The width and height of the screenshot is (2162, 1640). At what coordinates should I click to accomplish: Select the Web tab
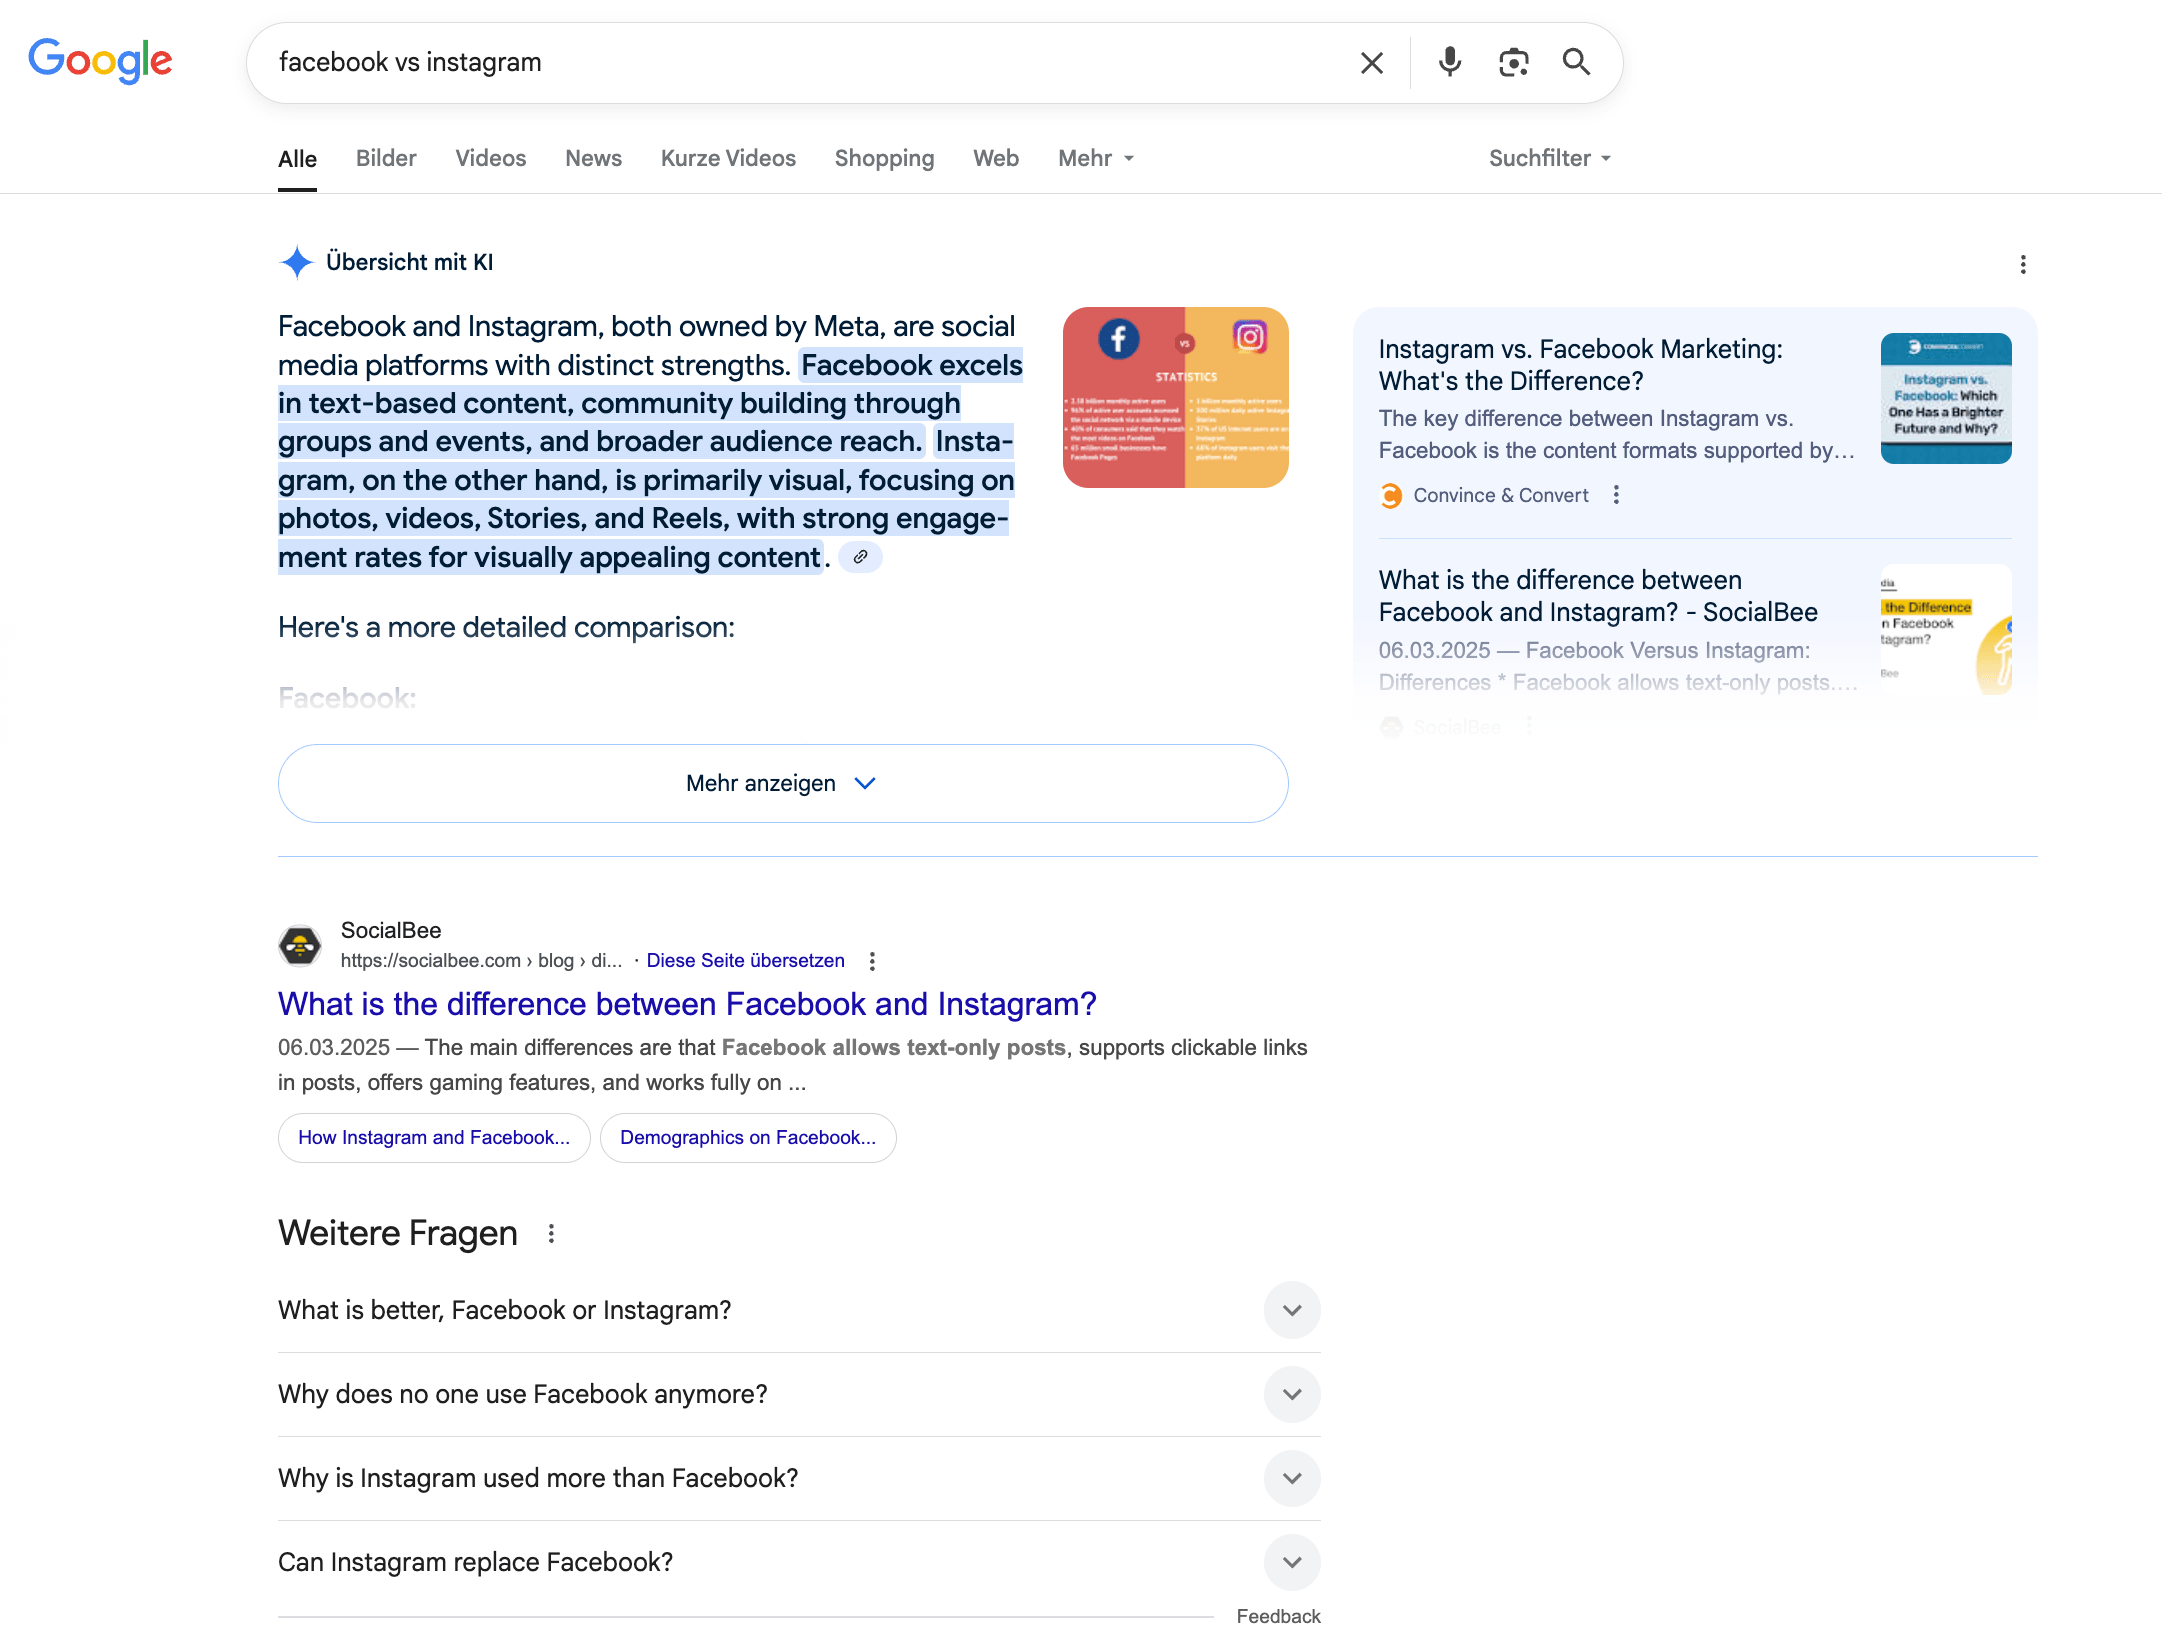click(996, 158)
